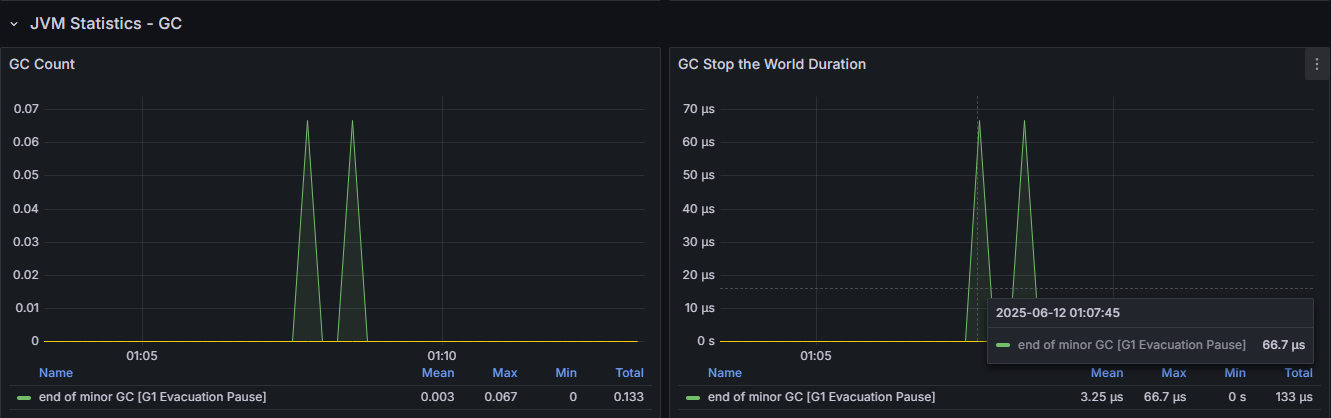Viewport: 1331px width, 418px height.
Task: Click the 0 s Min value in Stop the World legend
Action: click(x=1235, y=397)
